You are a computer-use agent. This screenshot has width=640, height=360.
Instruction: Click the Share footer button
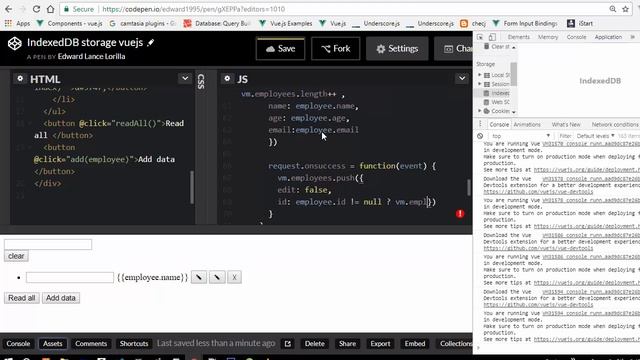point(347,344)
